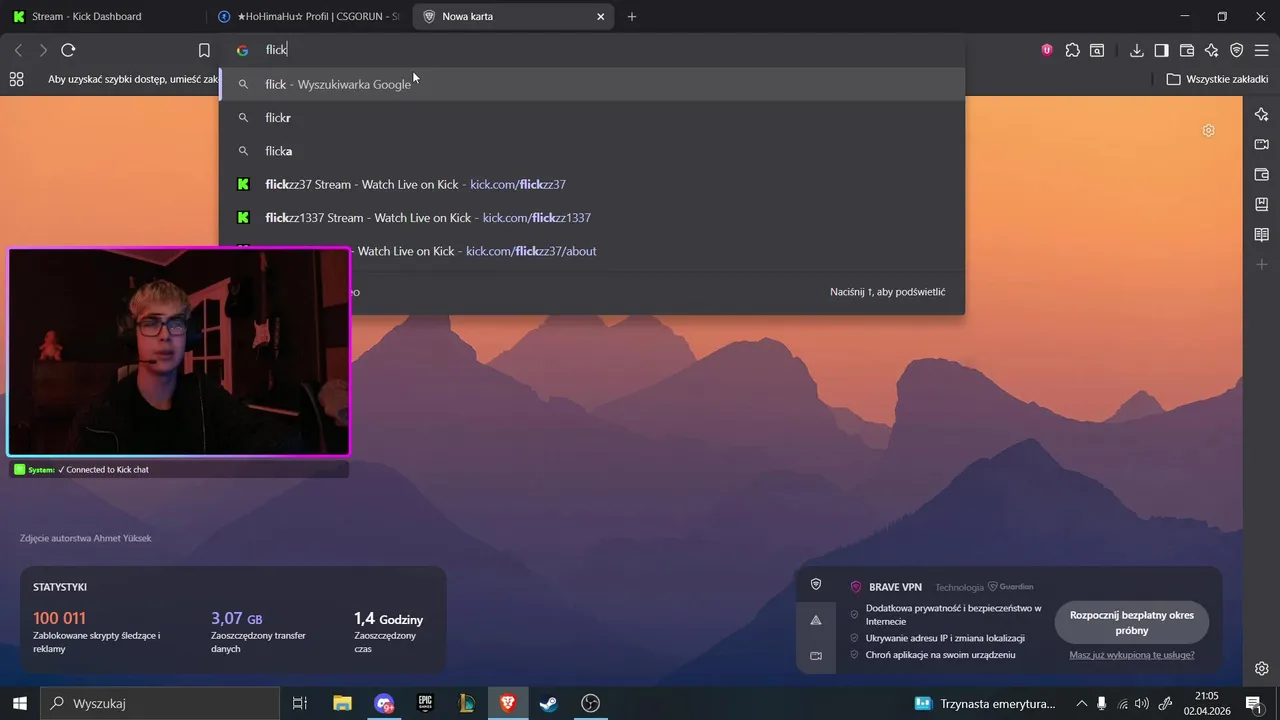The width and height of the screenshot is (1280, 720).
Task: Click 'Masz już wykupioną tę usługę?' link
Action: 1132,655
